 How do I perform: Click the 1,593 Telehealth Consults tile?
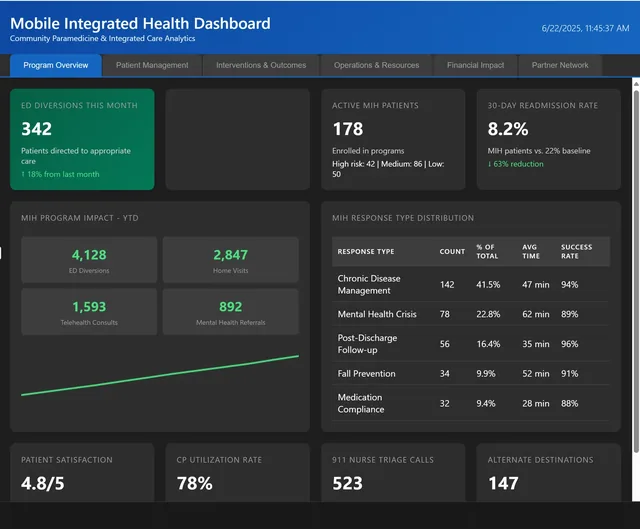(89, 312)
